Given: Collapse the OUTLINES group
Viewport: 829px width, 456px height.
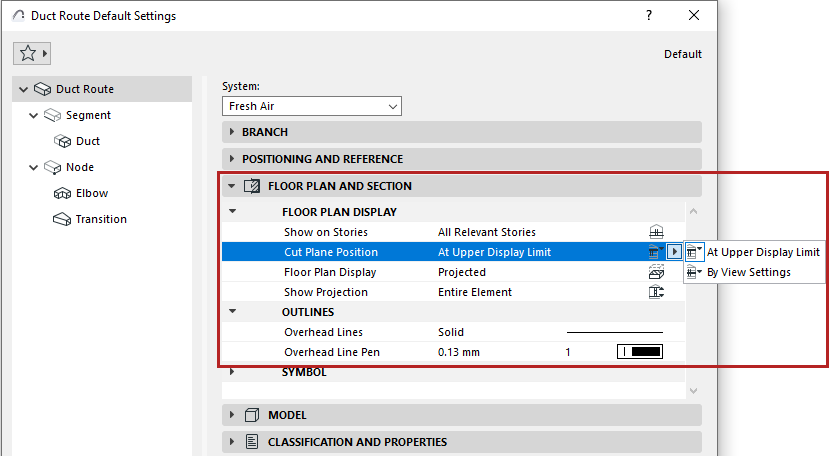Looking at the screenshot, I should pos(232,312).
